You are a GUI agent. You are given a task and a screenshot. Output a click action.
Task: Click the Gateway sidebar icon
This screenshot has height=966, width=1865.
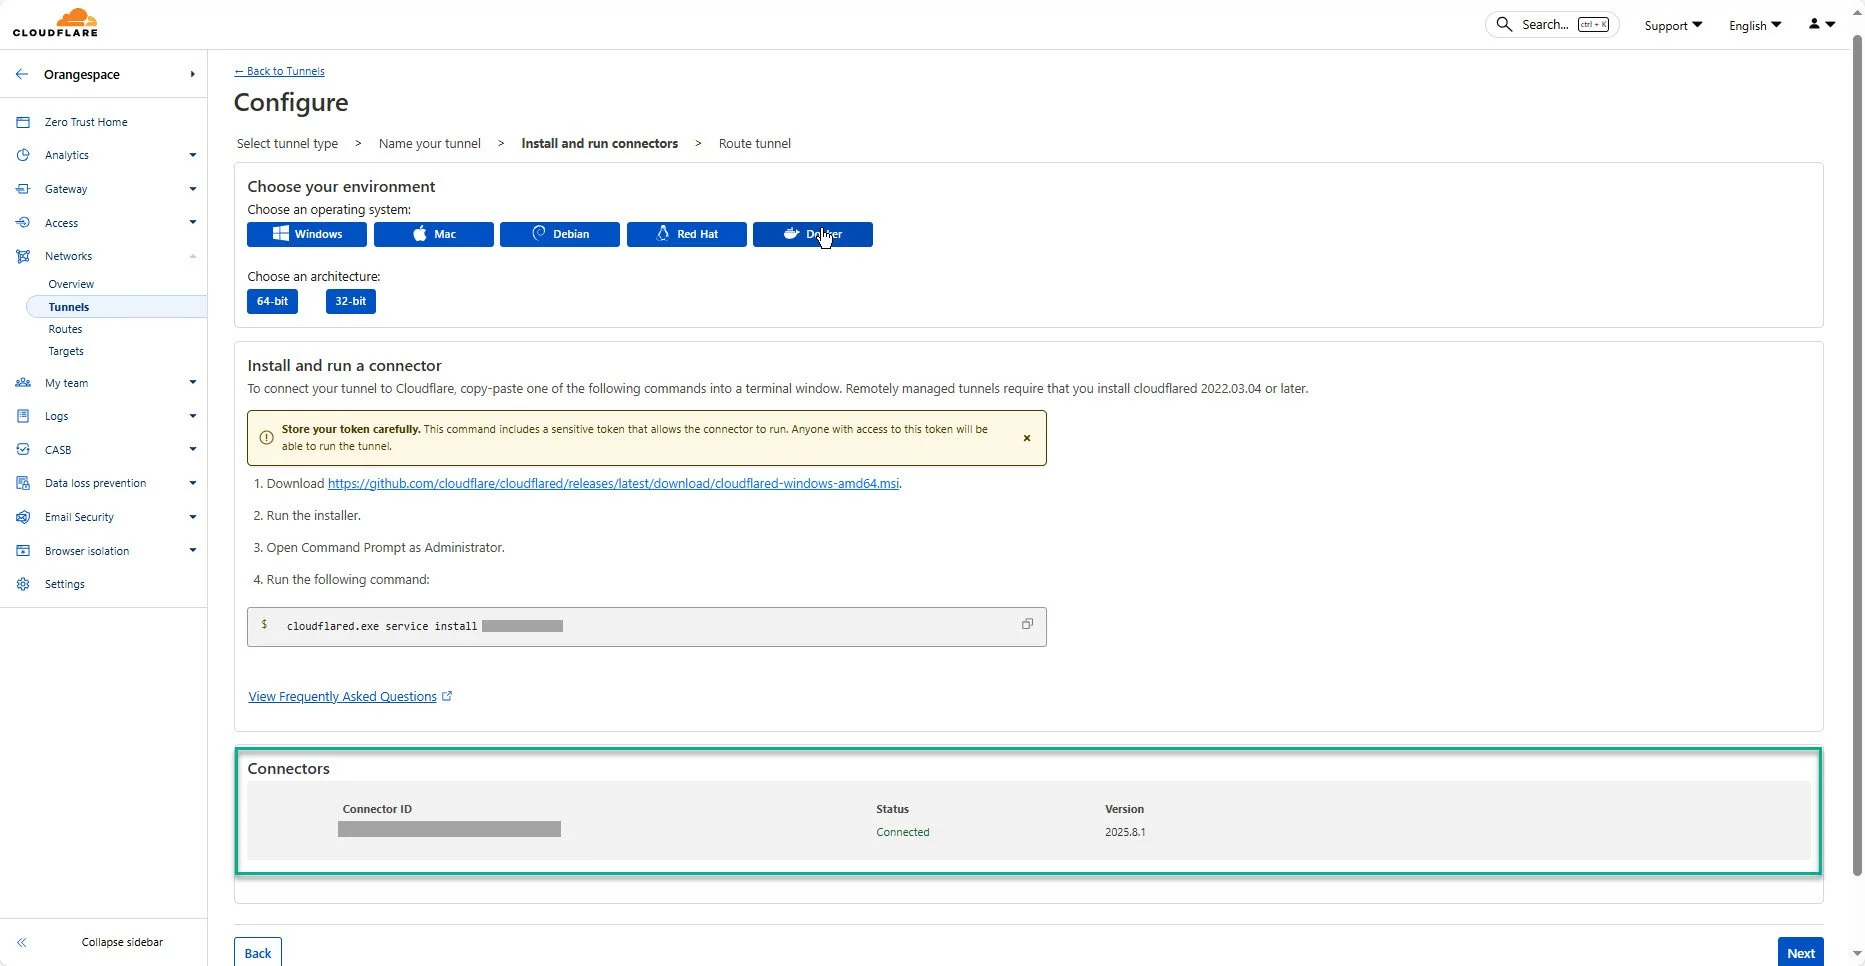[23, 189]
